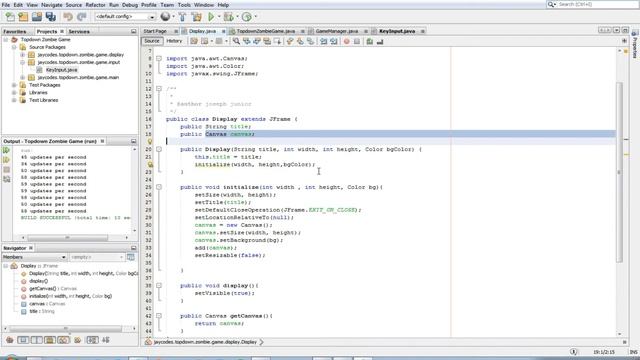
Task: Click the magnifier Find Selection editor icon
Action: click(236, 41)
